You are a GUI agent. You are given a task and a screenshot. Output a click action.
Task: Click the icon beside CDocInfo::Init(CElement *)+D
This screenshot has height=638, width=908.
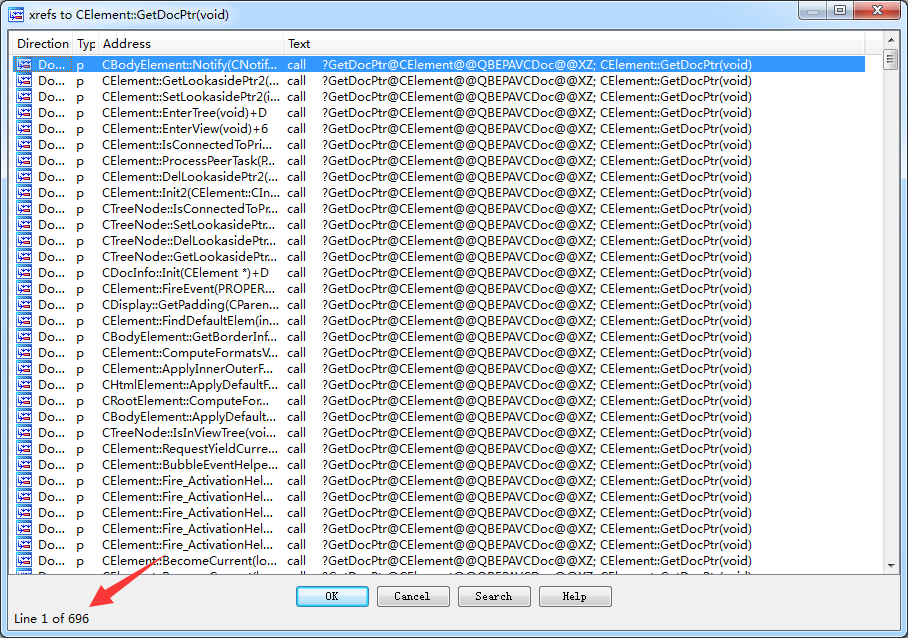24,272
